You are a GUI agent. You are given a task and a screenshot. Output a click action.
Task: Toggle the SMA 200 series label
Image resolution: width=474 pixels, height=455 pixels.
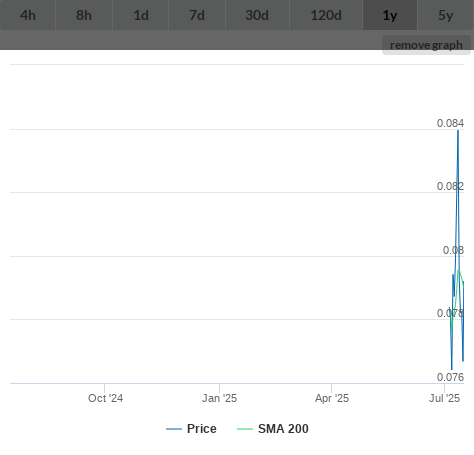point(283,429)
